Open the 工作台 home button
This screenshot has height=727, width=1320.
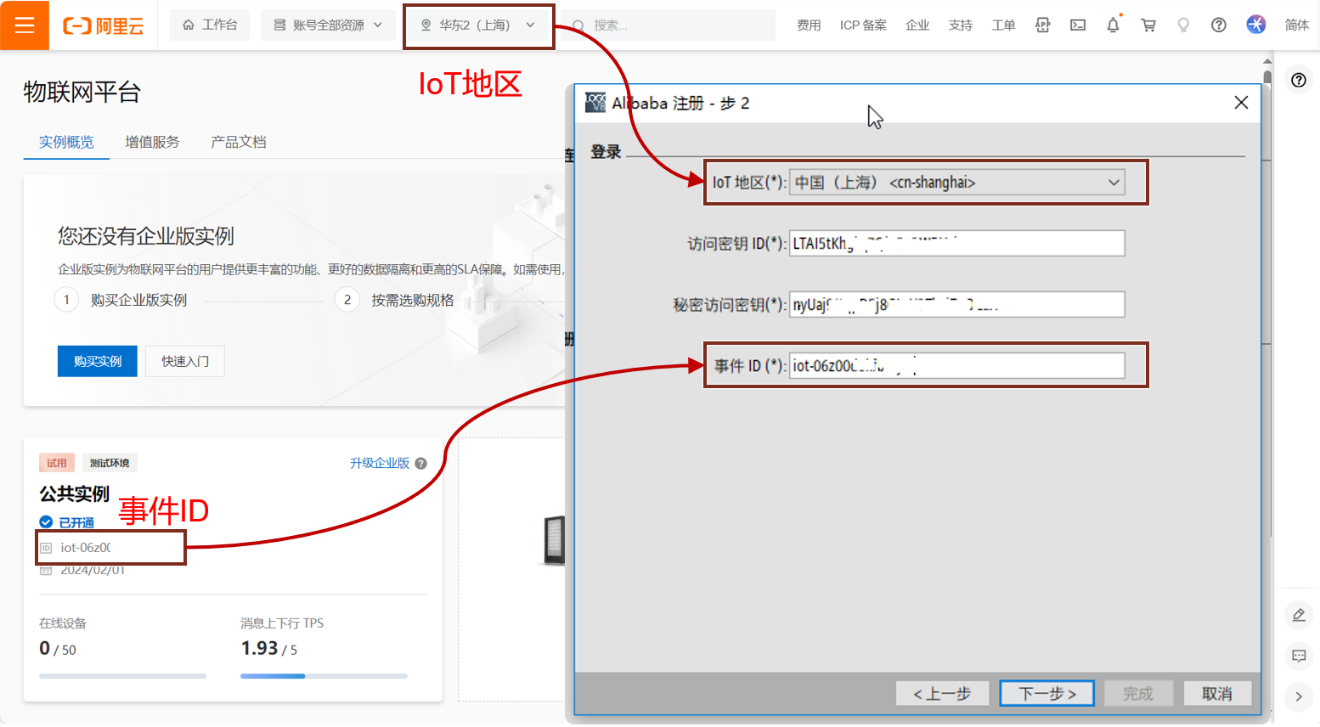coord(210,25)
